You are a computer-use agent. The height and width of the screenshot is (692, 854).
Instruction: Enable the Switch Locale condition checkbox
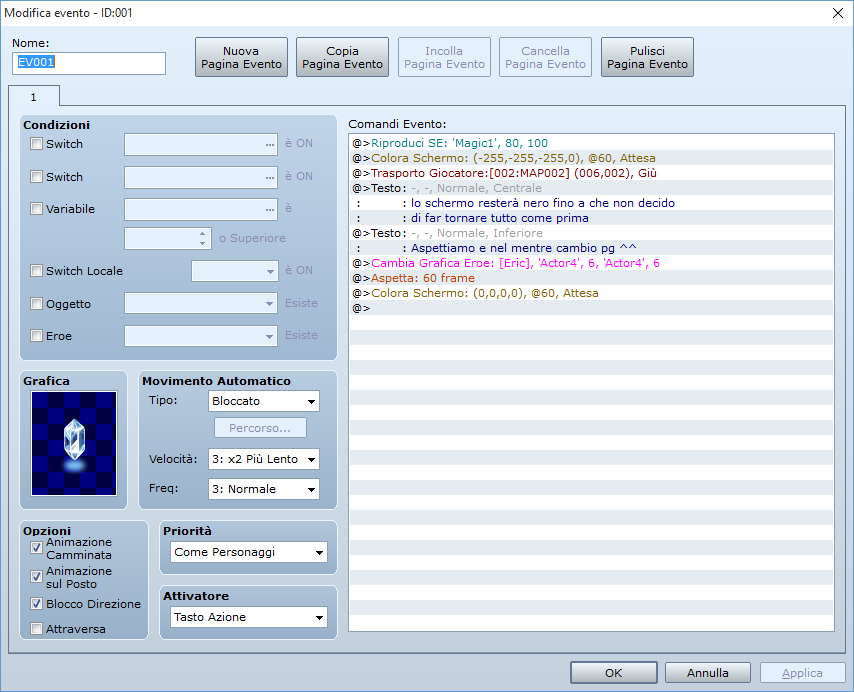pyautogui.click(x=36, y=271)
